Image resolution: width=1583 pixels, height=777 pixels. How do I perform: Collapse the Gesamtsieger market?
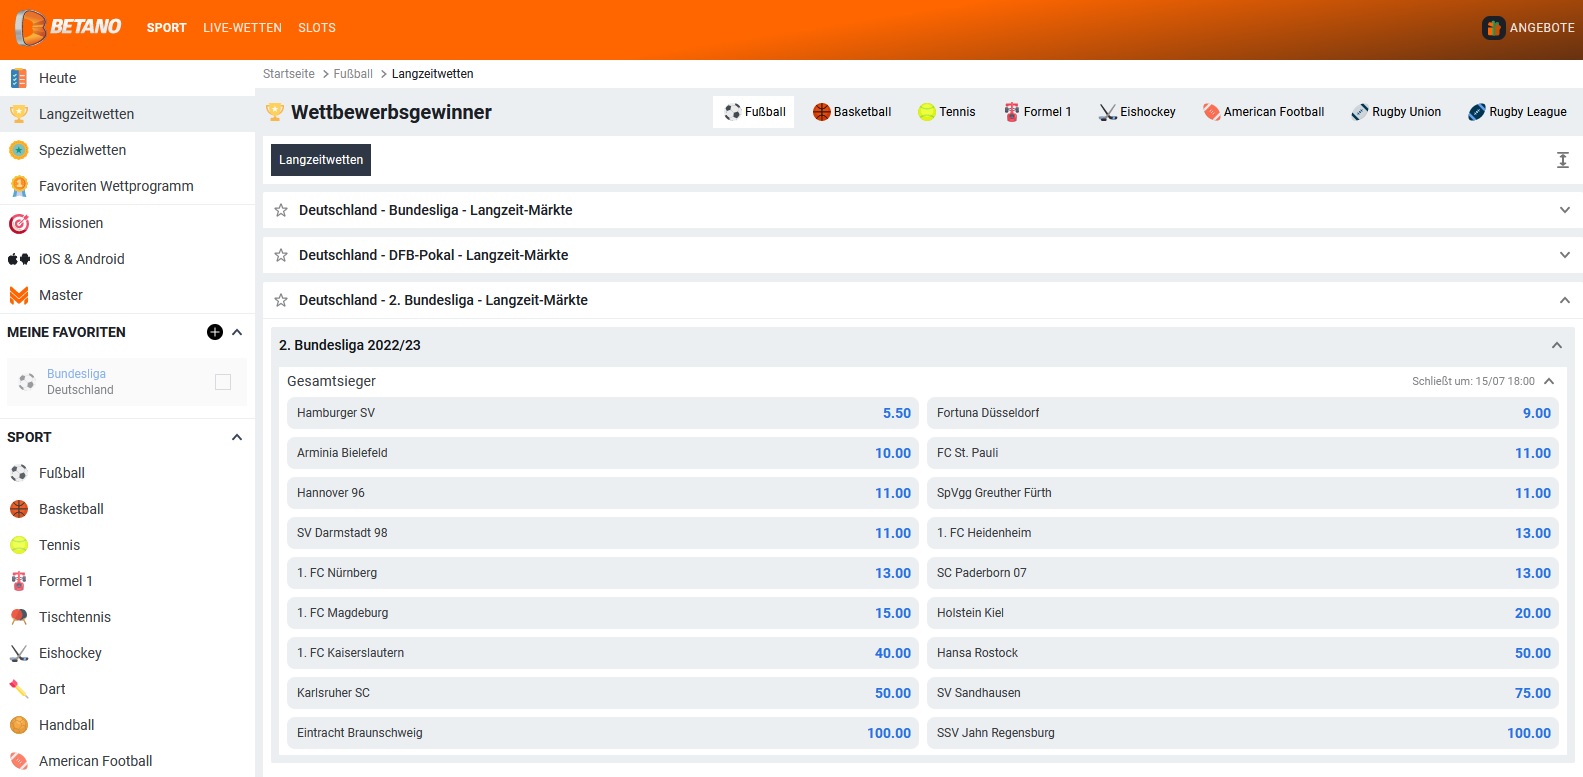(1549, 381)
